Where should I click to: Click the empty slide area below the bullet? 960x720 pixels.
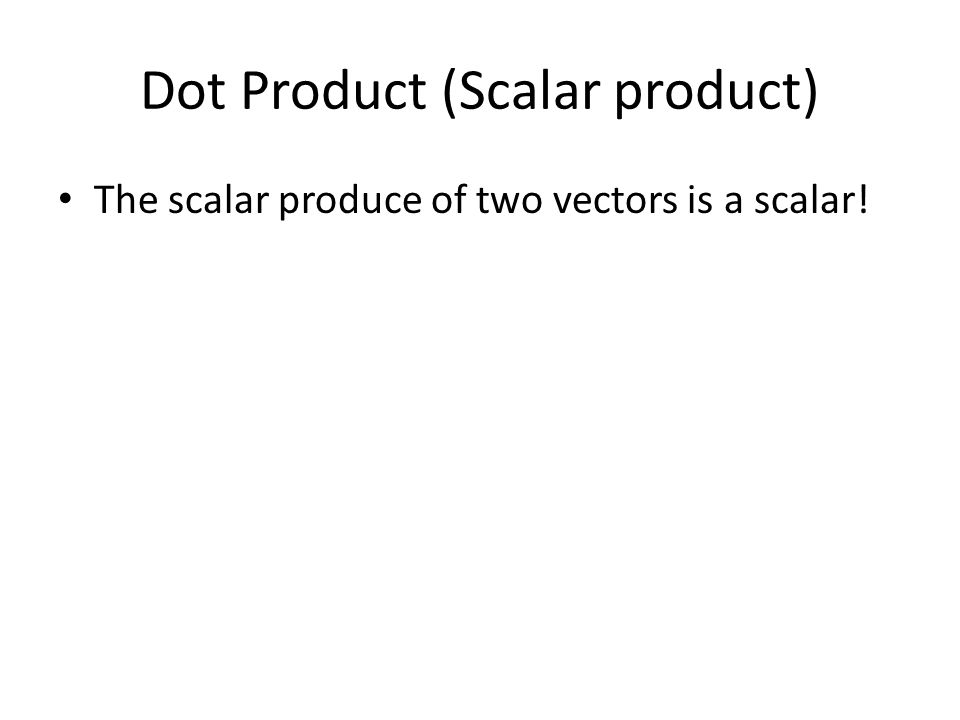coord(479,459)
